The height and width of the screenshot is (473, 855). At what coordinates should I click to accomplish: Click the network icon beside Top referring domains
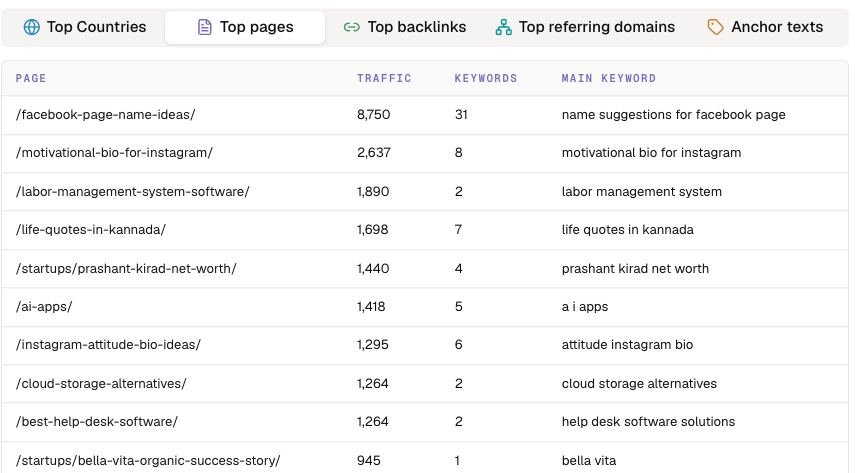(503, 27)
